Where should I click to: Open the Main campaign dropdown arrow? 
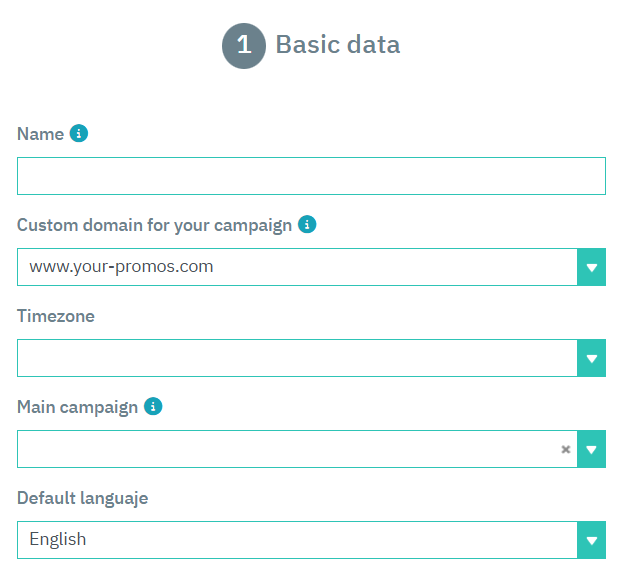(592, 449)
